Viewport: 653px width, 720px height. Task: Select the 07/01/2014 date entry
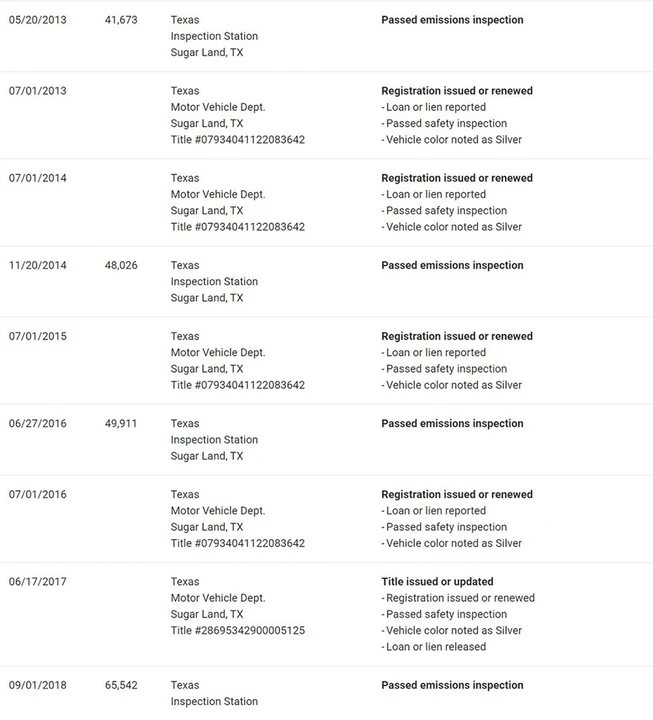click(x=38, y=178)
